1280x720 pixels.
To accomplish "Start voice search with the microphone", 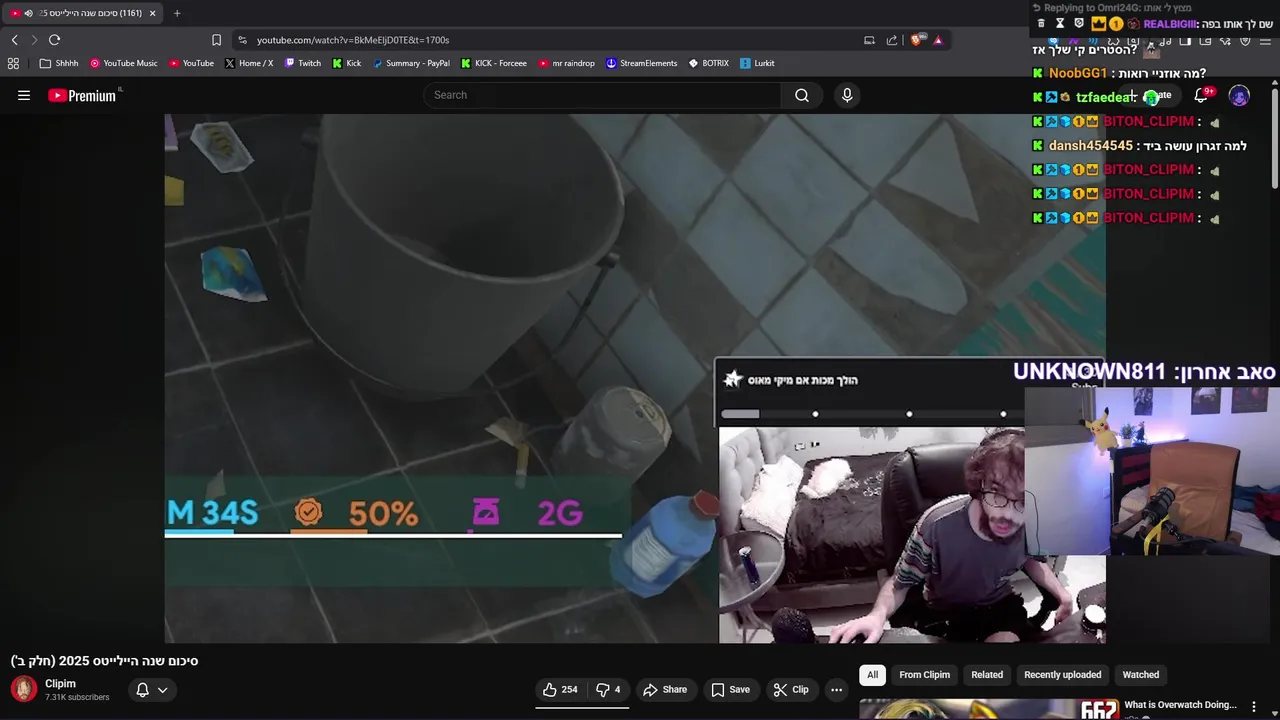I will point(847,95).
